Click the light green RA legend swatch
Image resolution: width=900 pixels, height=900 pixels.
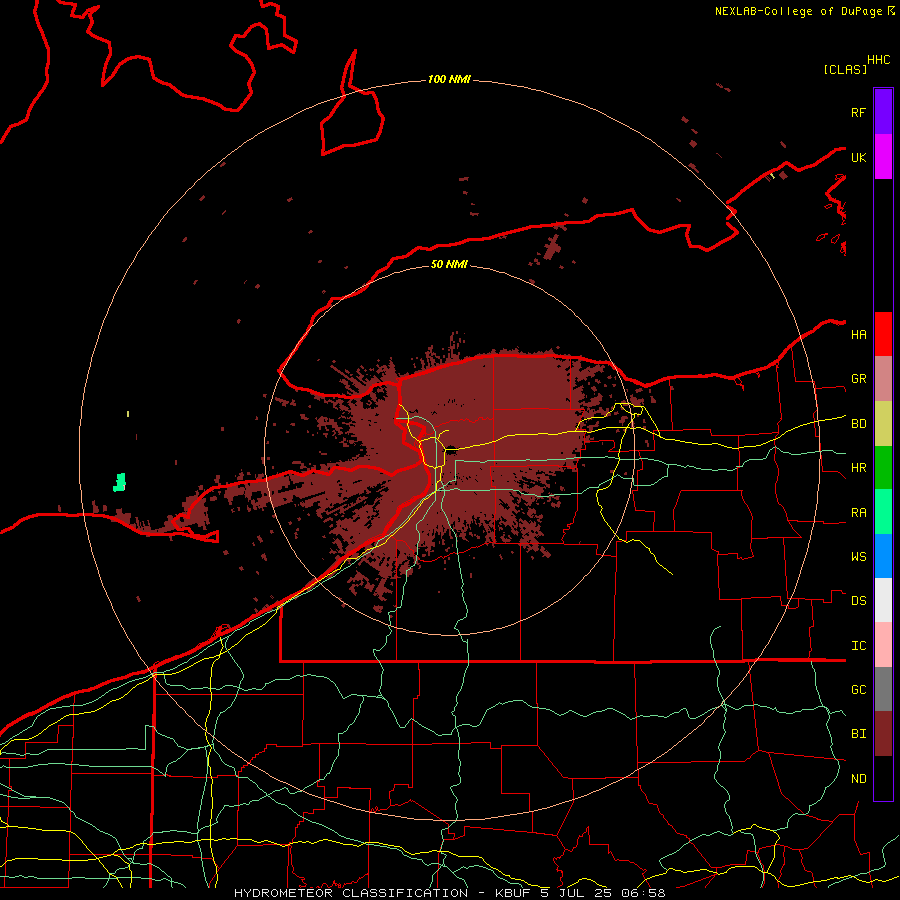click(883, 512)
